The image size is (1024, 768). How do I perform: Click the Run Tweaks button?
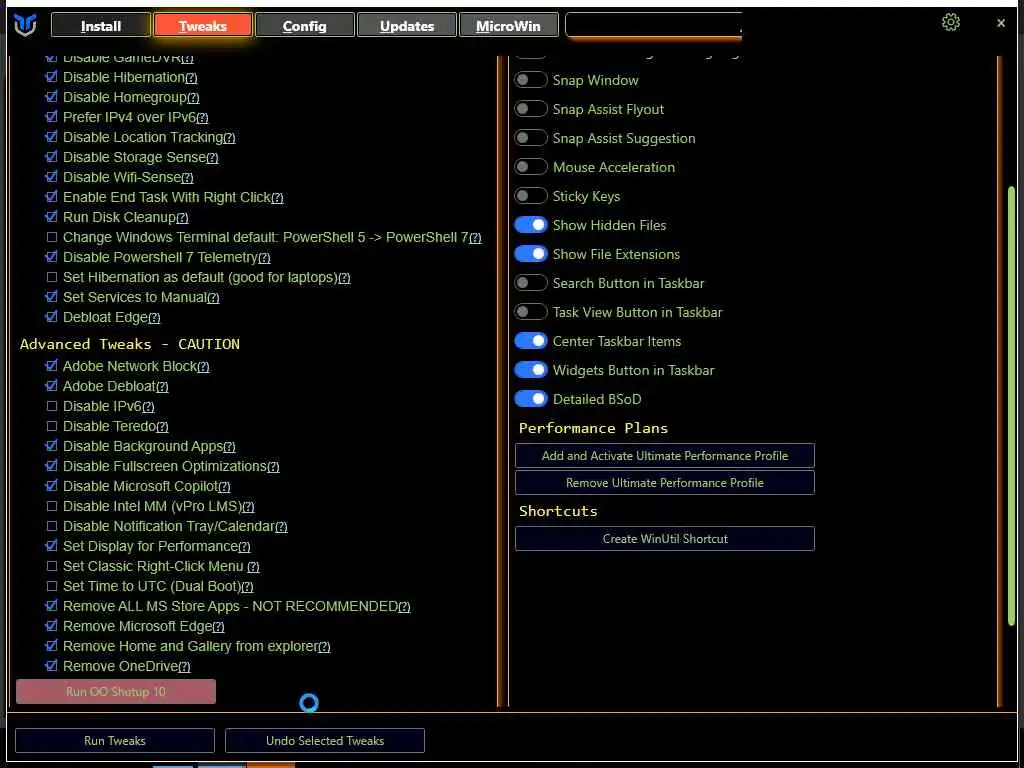115,741
